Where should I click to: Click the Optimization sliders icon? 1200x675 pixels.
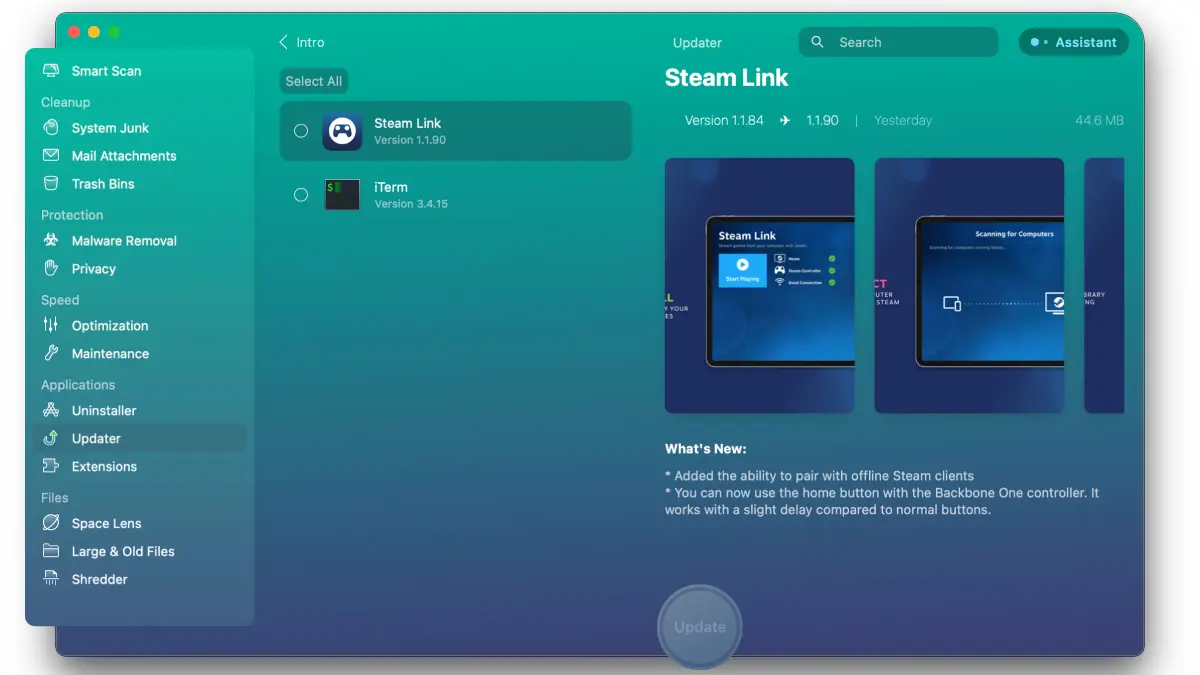click(x=51, y=326)
